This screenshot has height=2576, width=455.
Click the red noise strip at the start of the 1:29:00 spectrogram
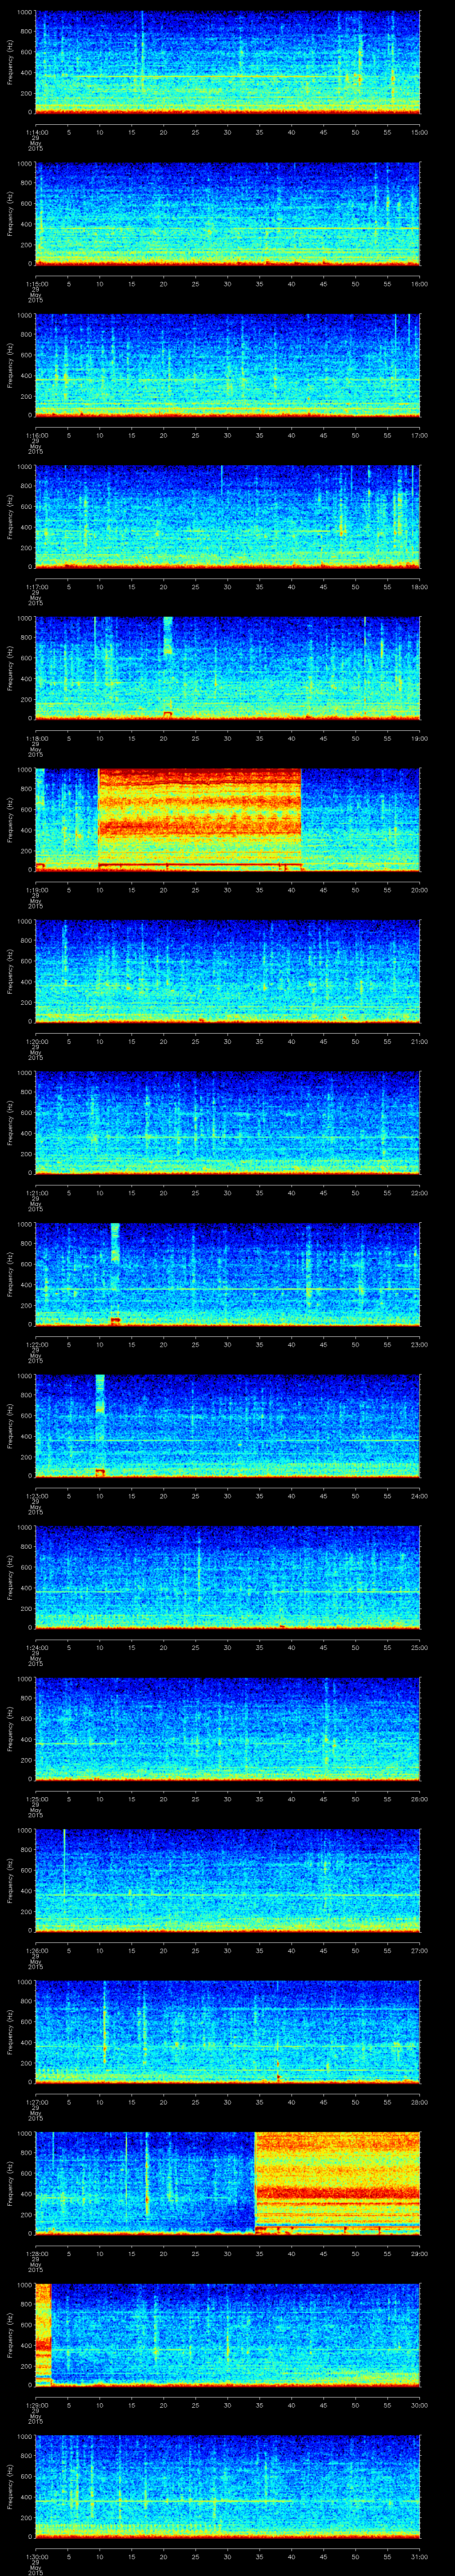tap(43, 2334)
